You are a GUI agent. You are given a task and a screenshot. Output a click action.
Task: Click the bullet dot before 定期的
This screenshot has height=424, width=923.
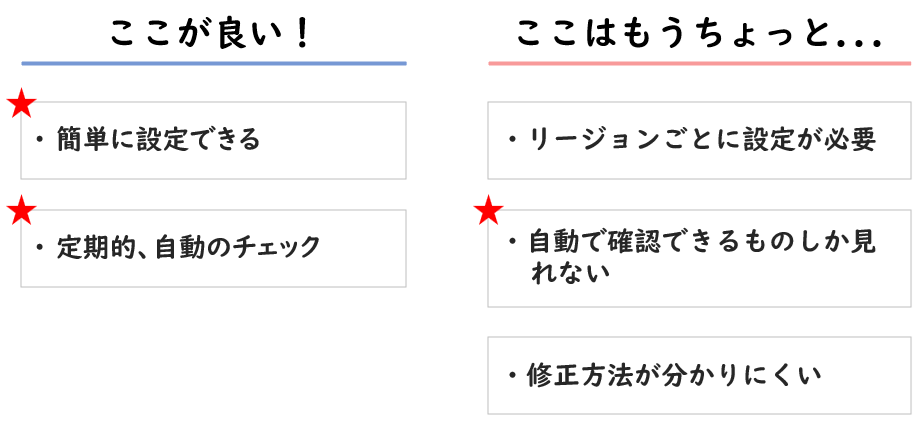point(39,247)
